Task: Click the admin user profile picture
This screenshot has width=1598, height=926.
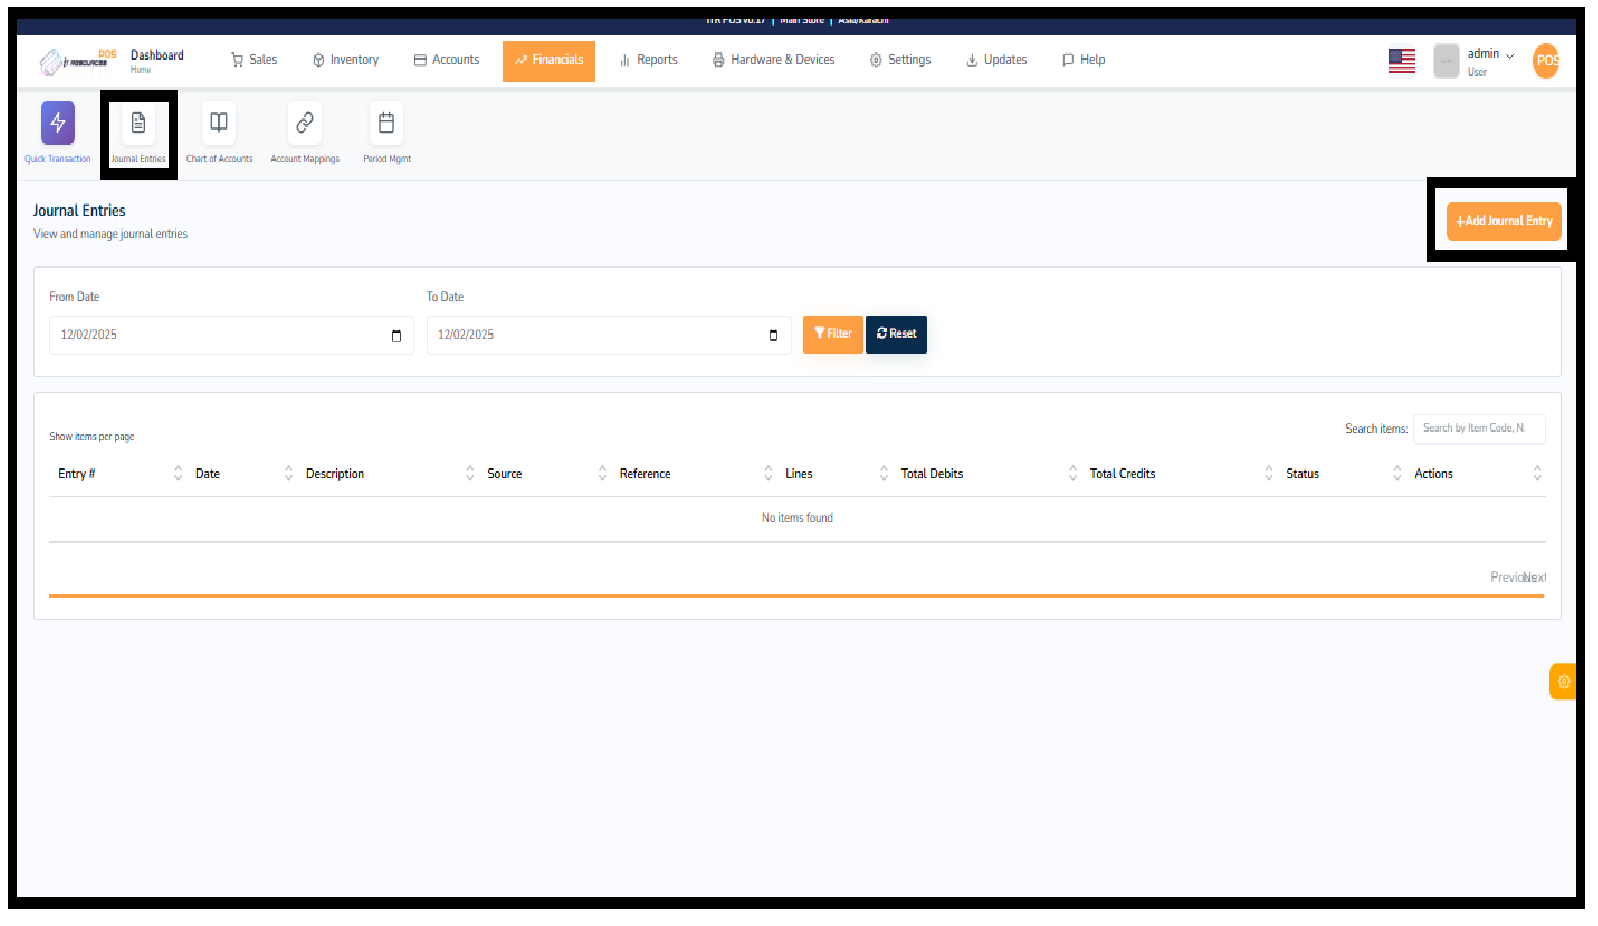Action: [x=1446, y=61]
